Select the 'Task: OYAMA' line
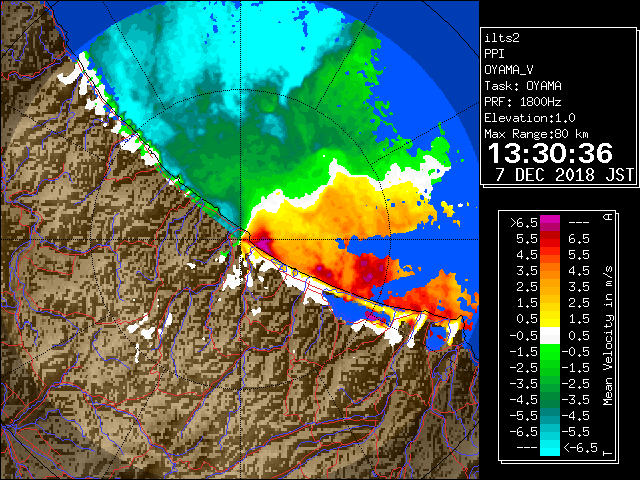Screen dimensions: 640x480 click(x=523, y=86)
